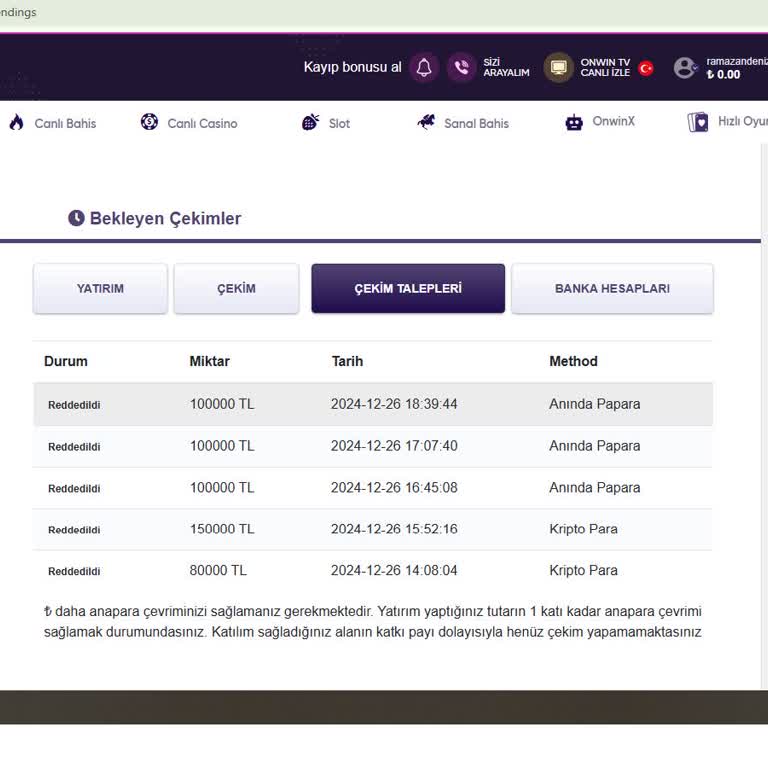This screenshot has width=768, height=768.
Task: Click the date 2024-12-26 14:08:04
Action: 394,571
